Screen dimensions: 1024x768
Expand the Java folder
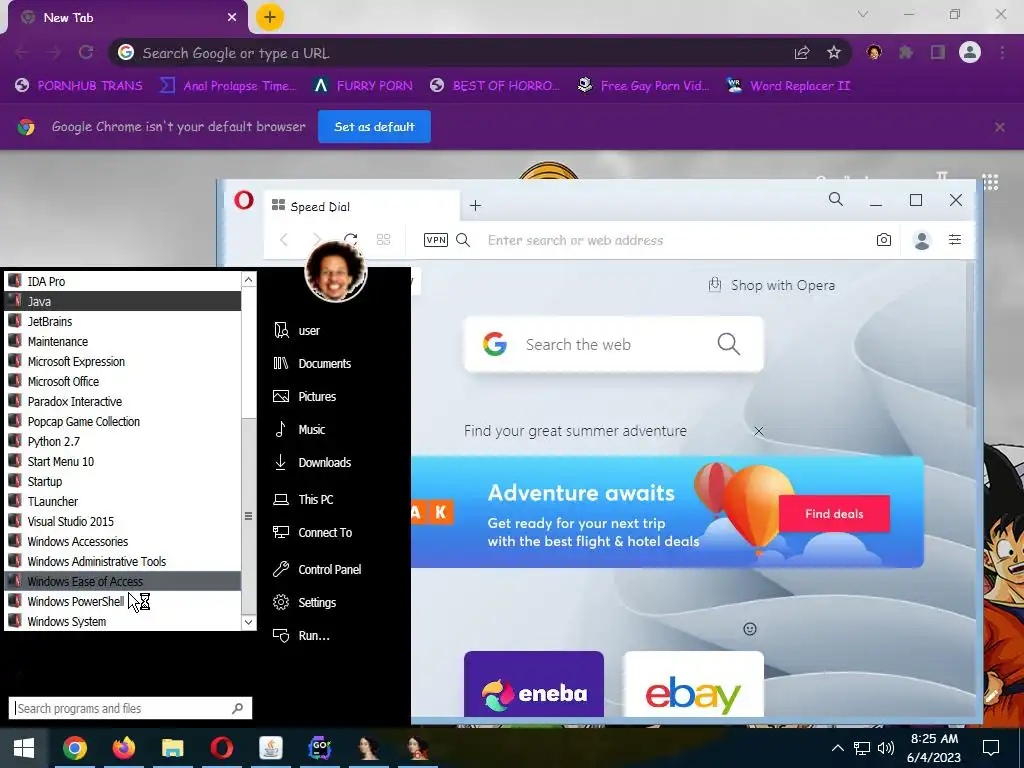point(123,301)
